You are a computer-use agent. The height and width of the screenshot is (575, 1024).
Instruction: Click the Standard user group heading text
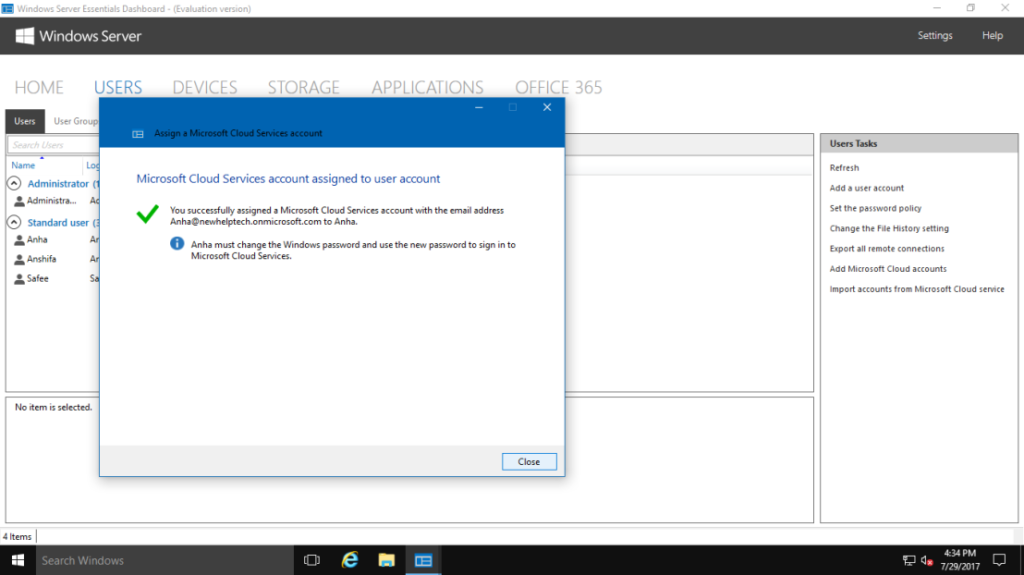[x=57, y=223]
